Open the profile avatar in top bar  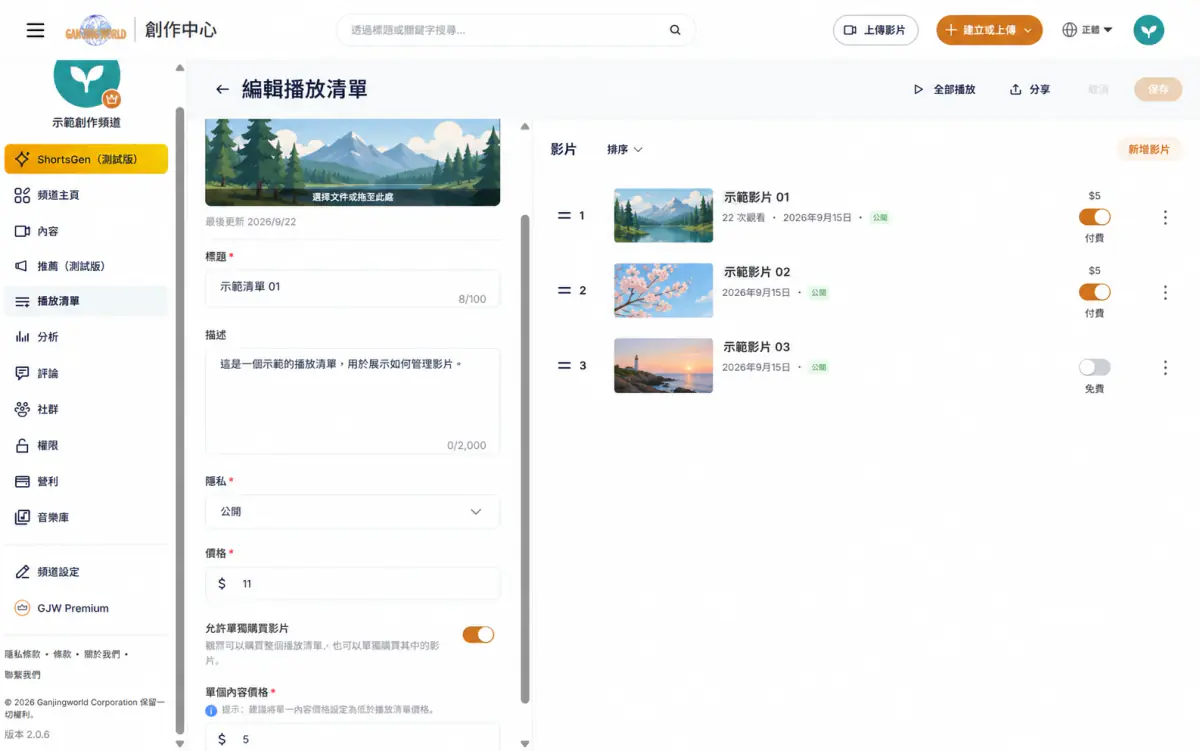pos(1148,30)
